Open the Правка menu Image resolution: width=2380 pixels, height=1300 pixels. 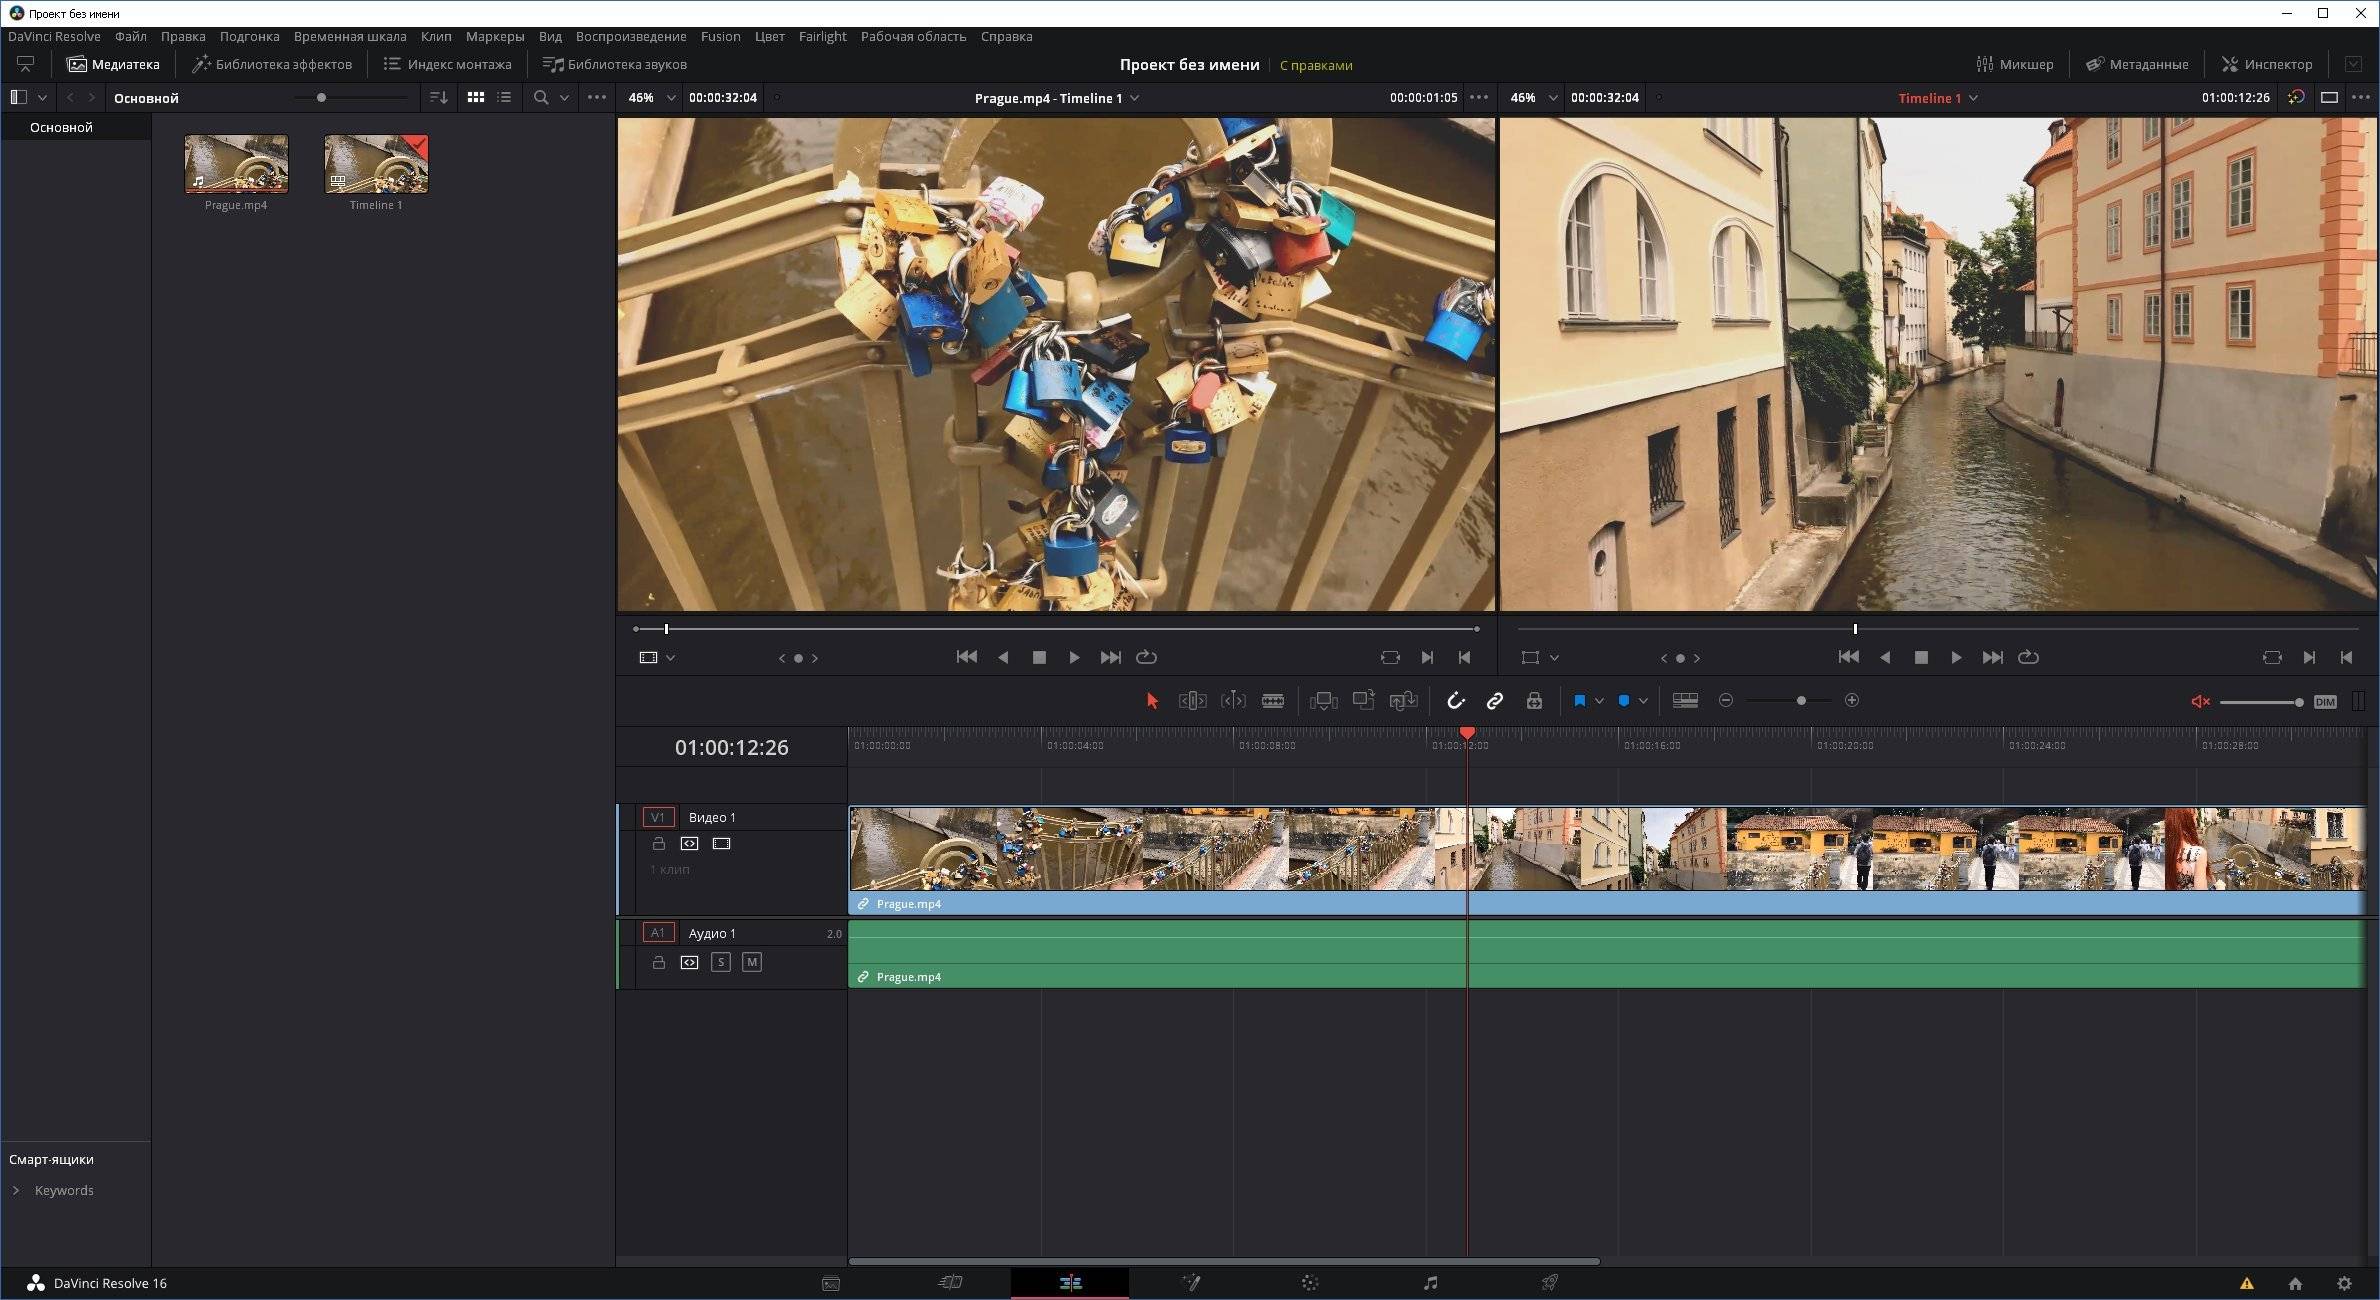coord(183,36)
